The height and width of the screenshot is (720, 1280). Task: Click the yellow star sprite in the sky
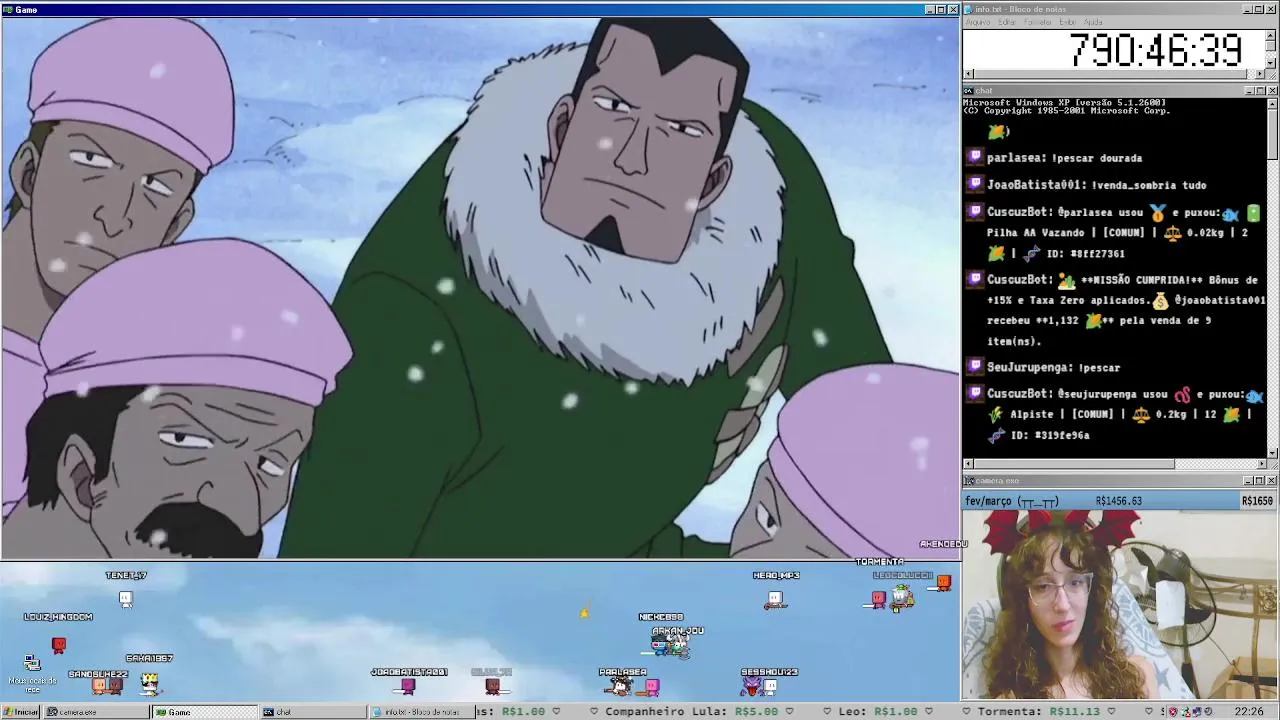pos(585,612)
